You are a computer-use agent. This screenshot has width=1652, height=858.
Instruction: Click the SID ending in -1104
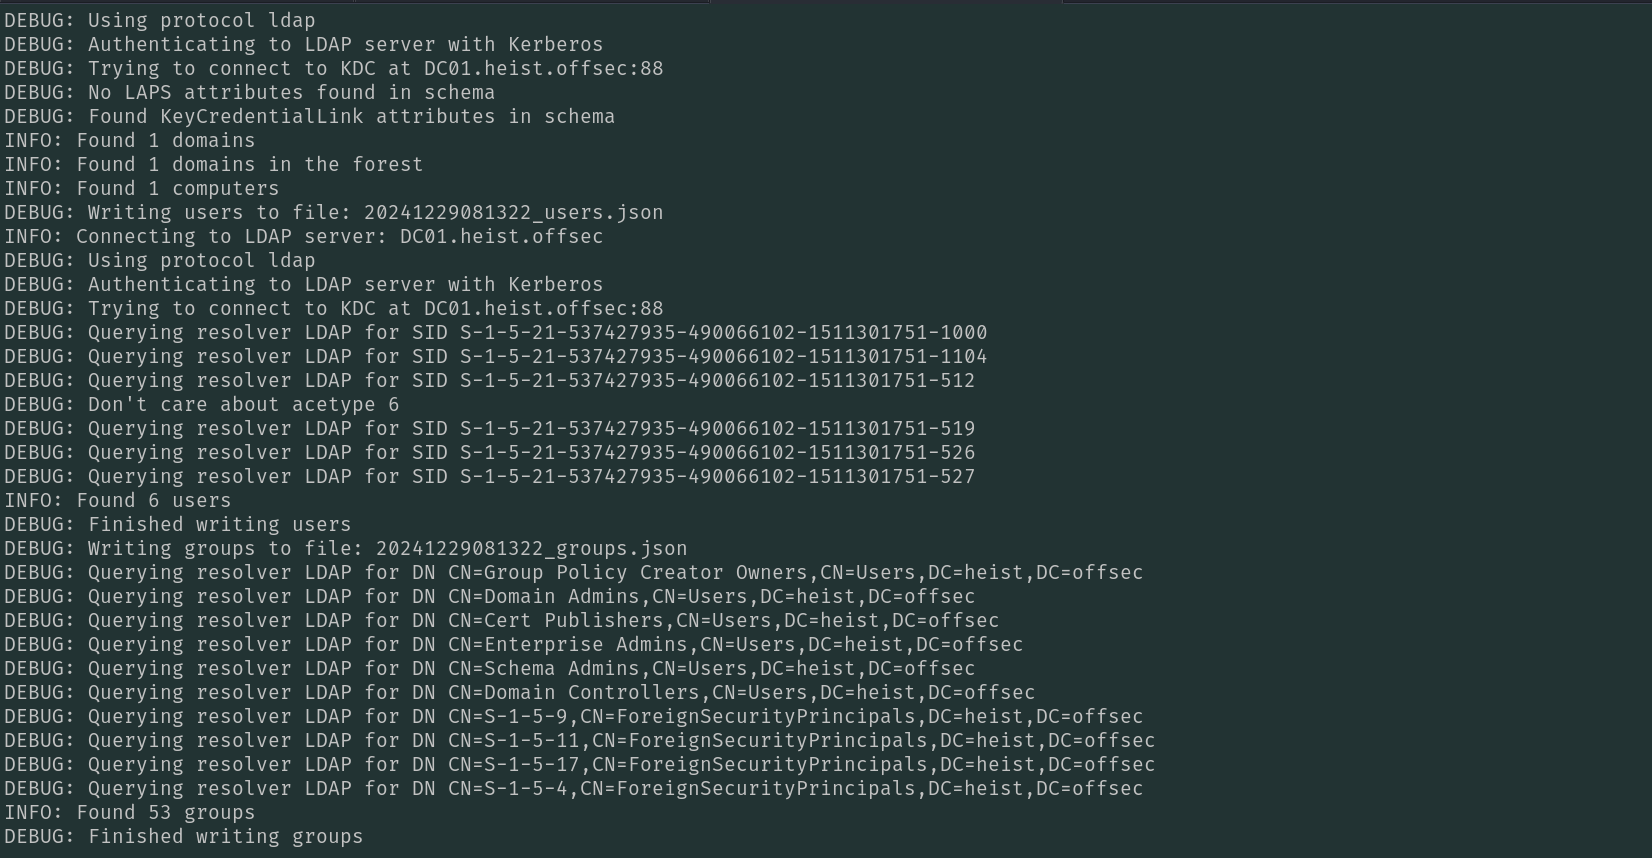pyautogui.click(x=723, y=357)
